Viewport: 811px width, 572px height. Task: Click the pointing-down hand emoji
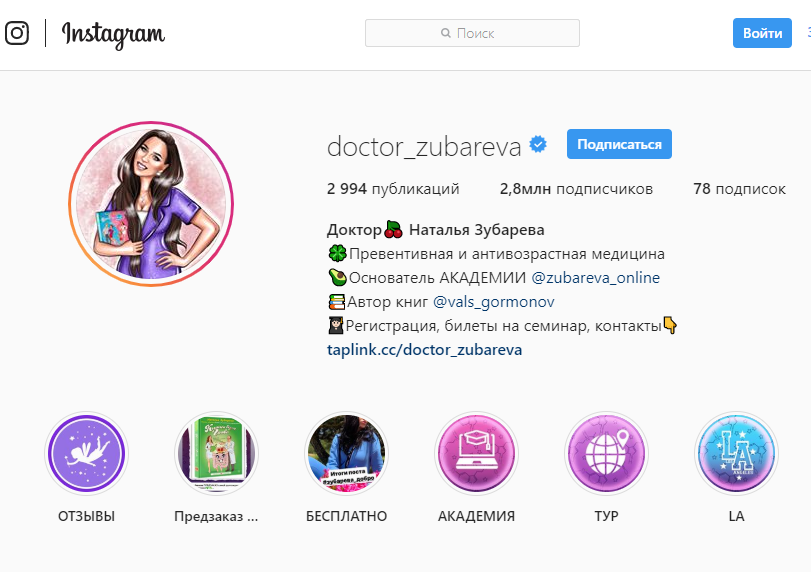(670, 325)
